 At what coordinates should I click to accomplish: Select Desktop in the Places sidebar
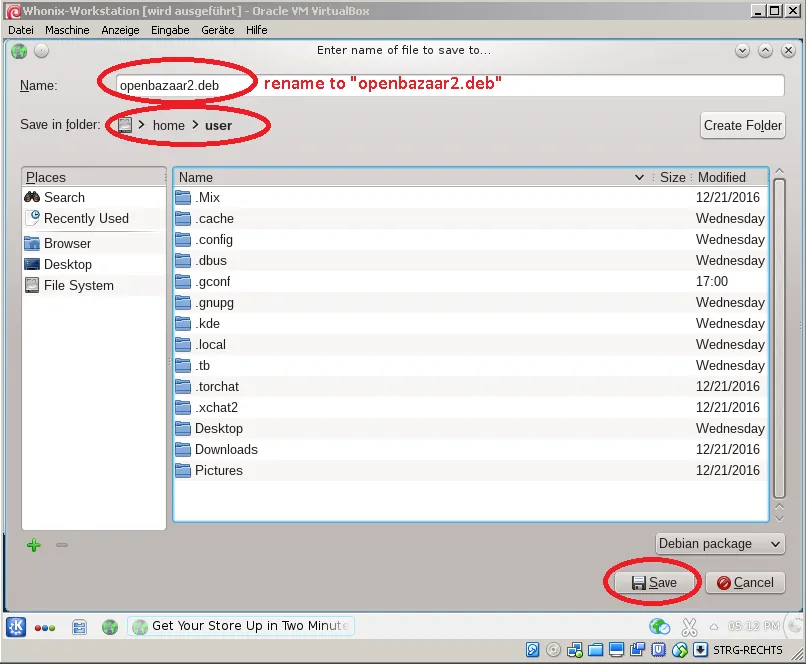click(x=94, y=265)
